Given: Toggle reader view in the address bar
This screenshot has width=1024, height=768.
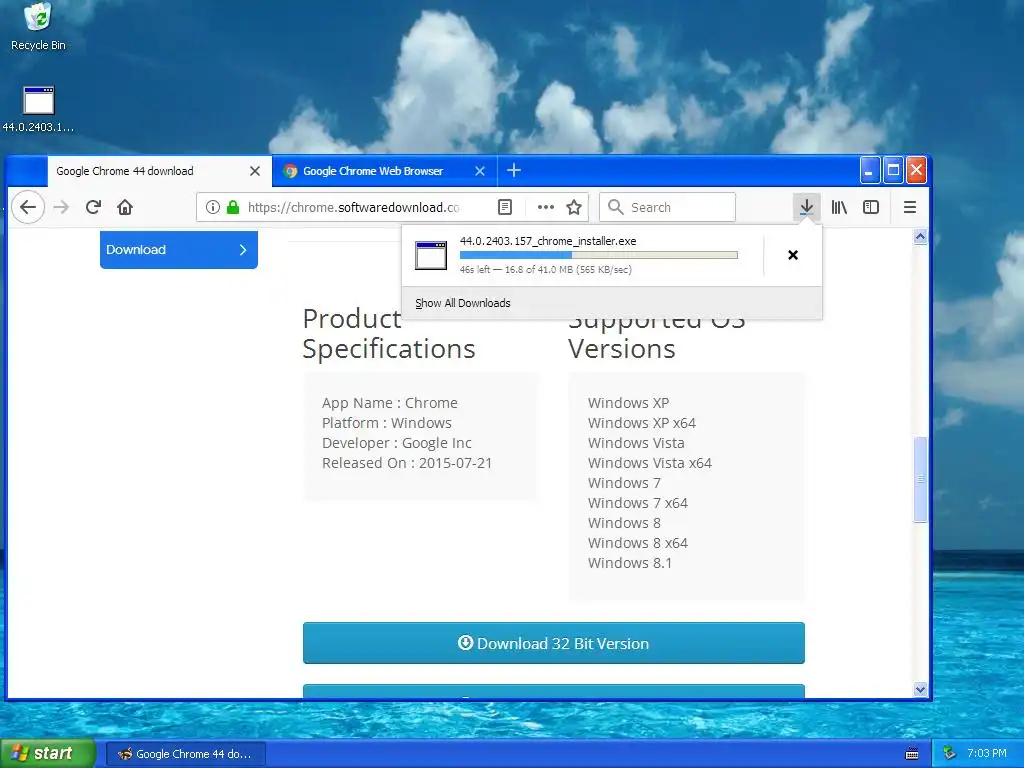Looking at the screenshot, I should pyautogui.click(x=505, y=207).
